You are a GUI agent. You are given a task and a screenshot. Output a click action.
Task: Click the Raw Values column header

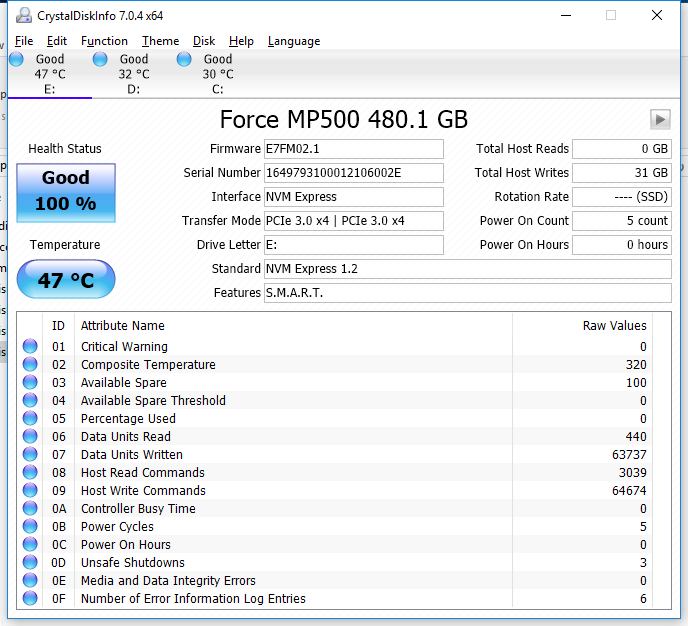point(614,325)
